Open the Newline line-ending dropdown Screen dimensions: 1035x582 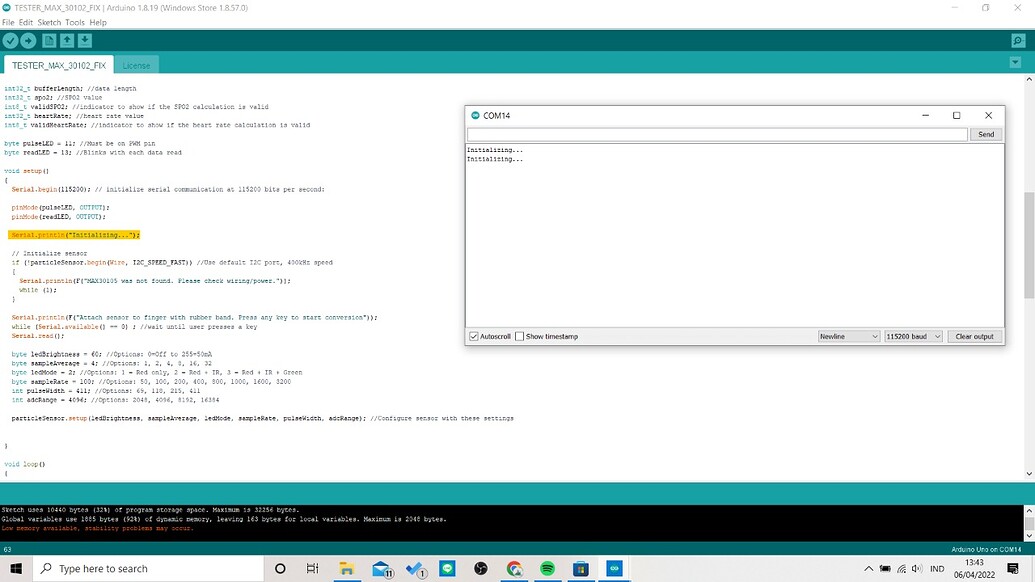point(848,336)
